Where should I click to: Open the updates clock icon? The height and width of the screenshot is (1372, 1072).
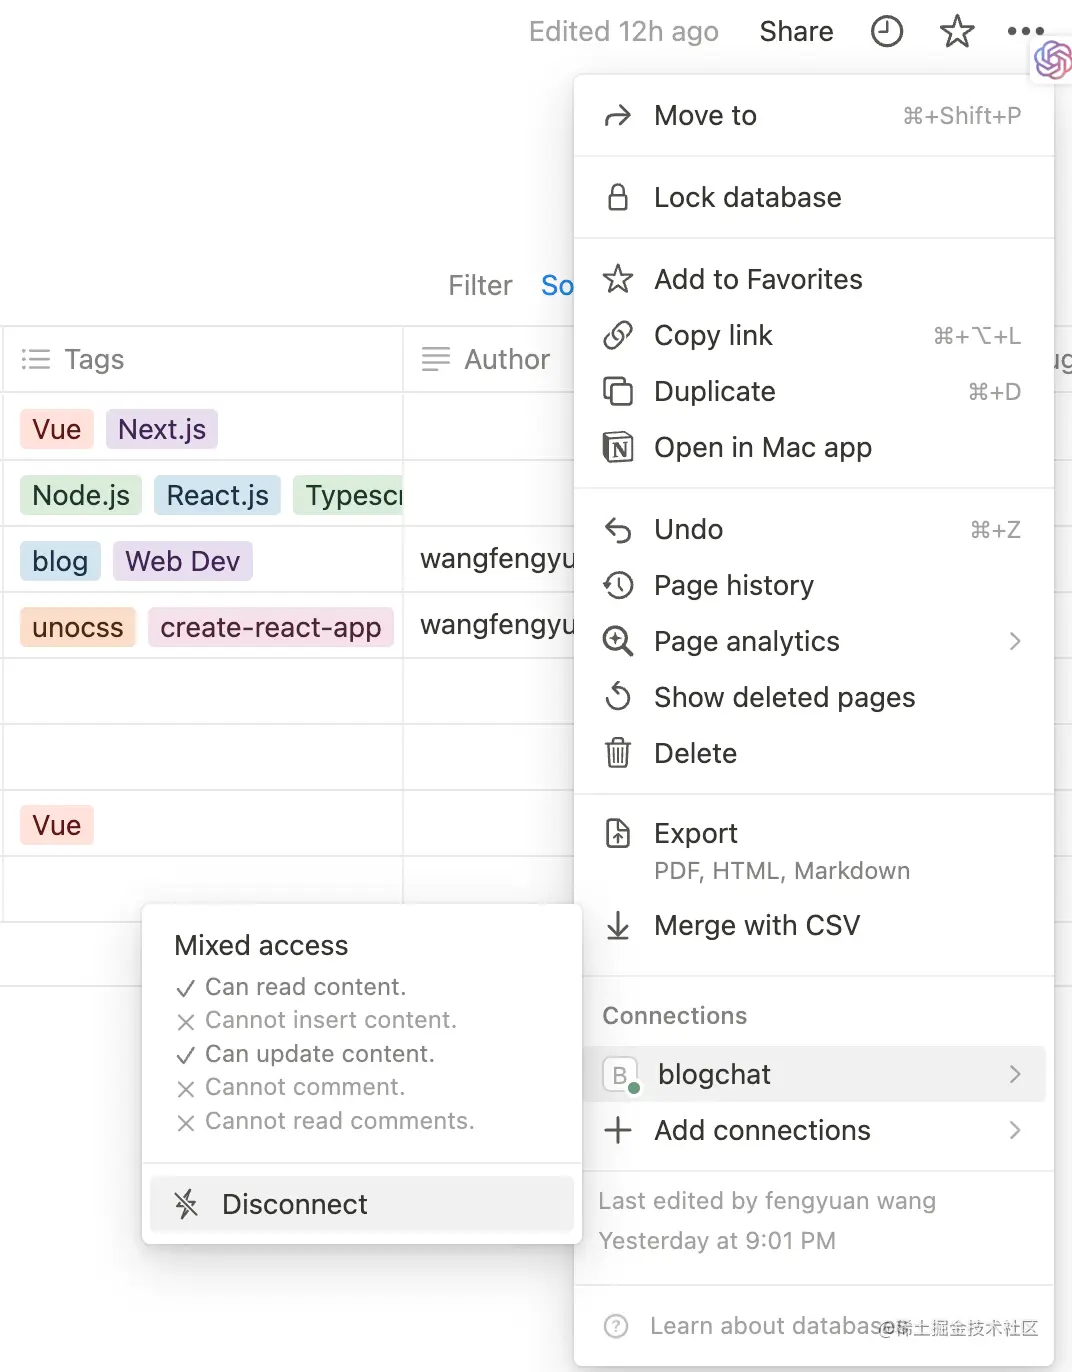[887, 32]
